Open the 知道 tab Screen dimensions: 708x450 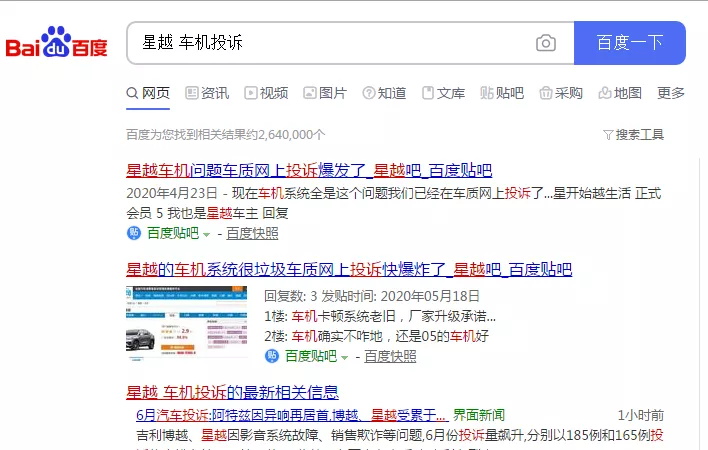[384, 93]
